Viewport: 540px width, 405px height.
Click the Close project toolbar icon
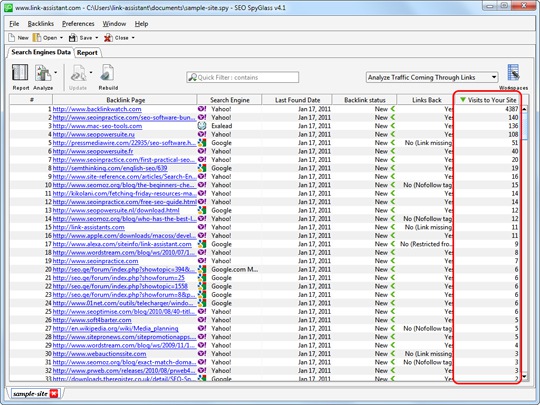pyautogui.click(x=108, y=38)
